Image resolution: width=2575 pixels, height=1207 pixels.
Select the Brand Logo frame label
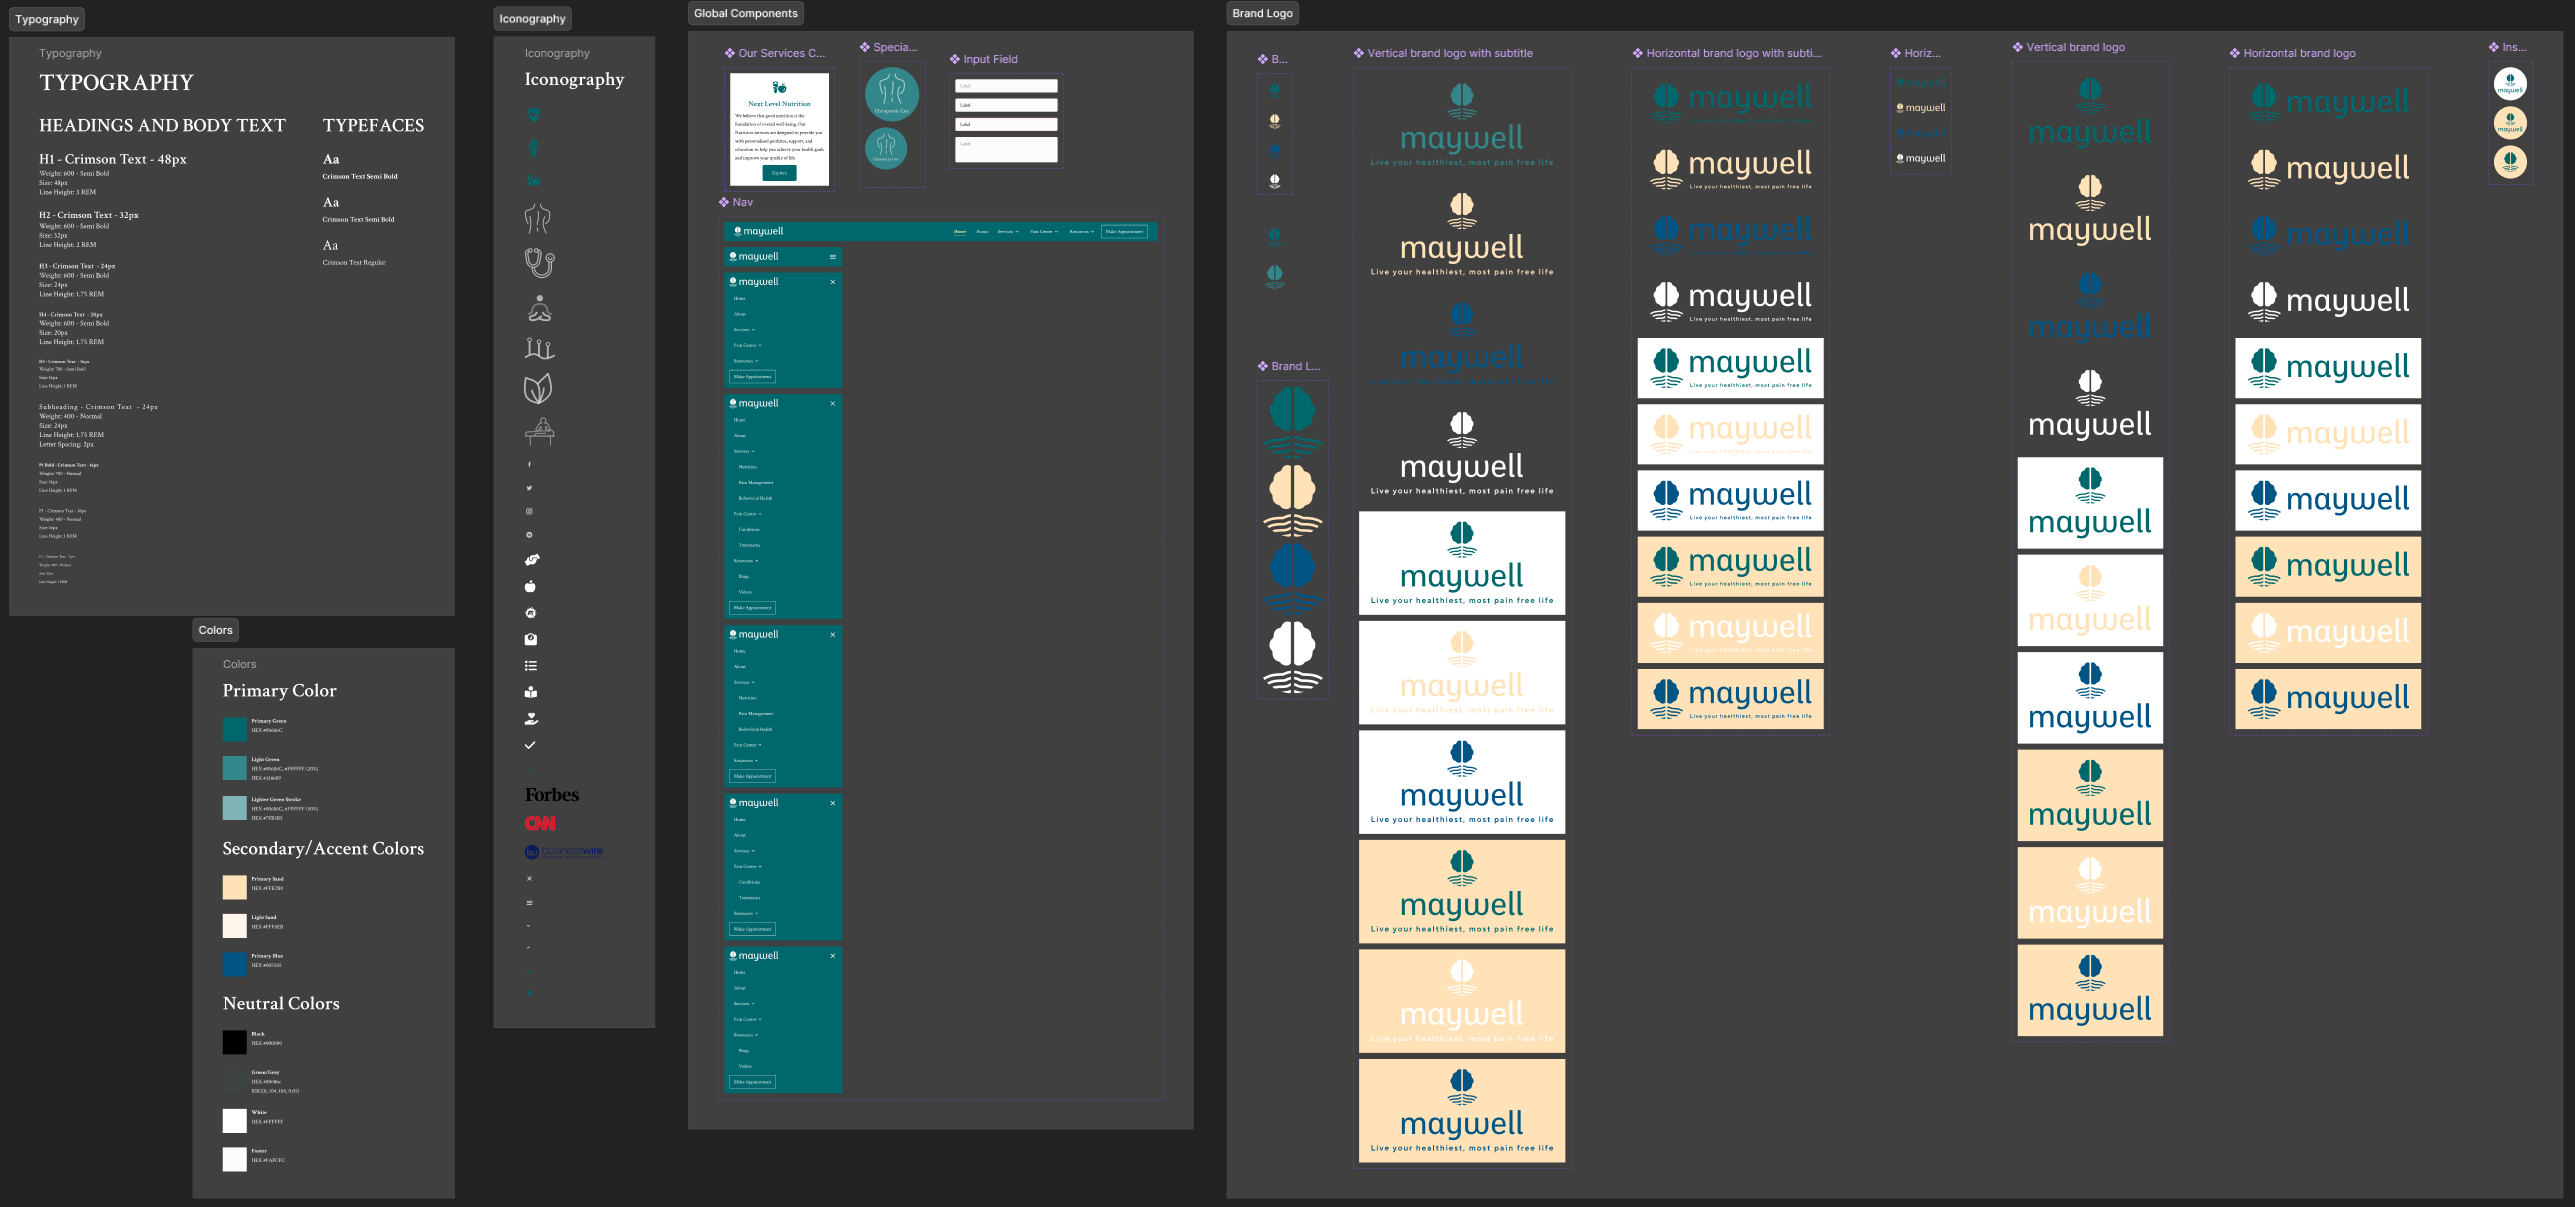[1262, 13]
